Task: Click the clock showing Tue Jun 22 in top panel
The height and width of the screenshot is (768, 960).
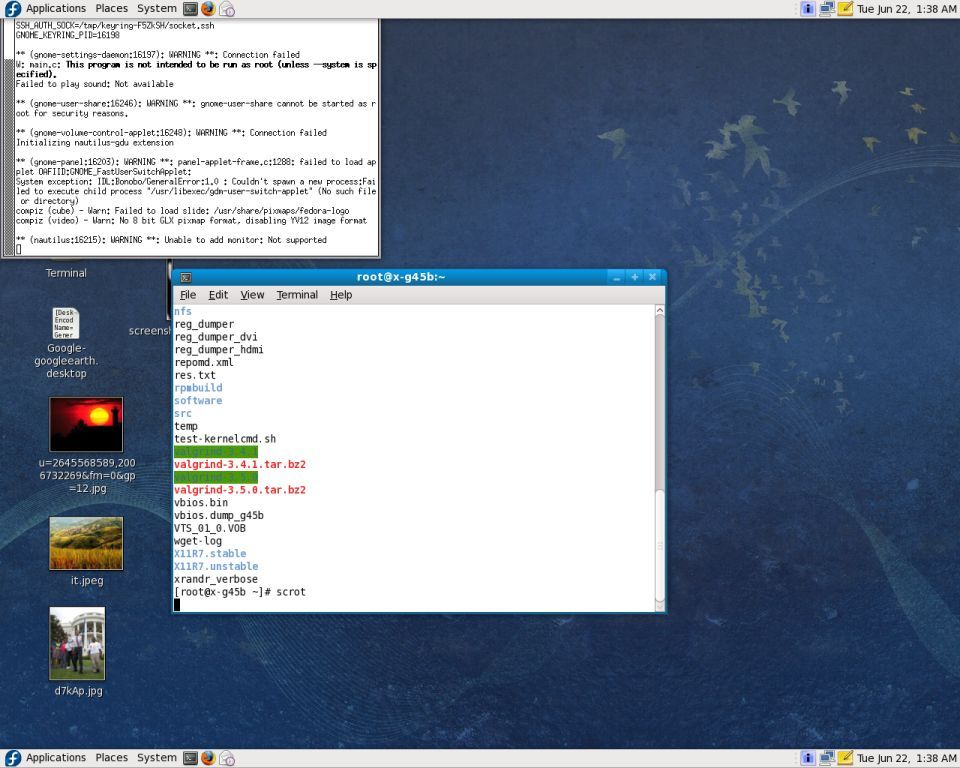Action: point(906,8)
